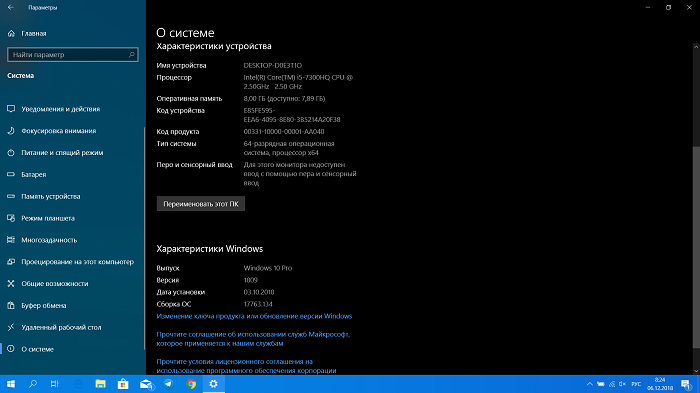Select install date 03.10.2018 value
Image resolution: width=700 pixels, height=393 pixels.
tap(259, 292)
